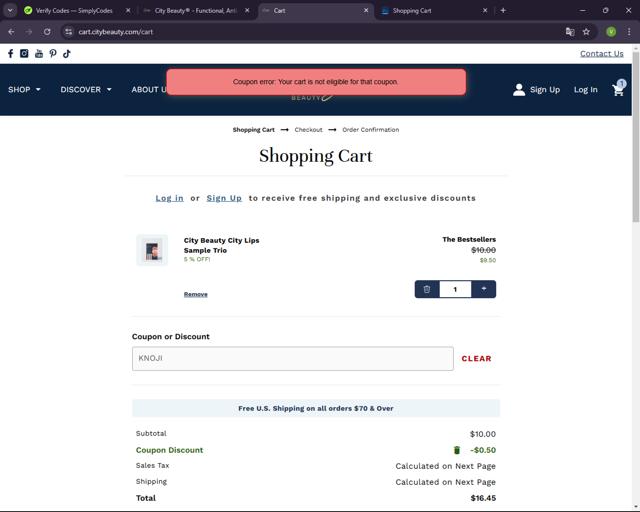The width and height of the screenshot is (640, 512).
Task: Click the Sign Up promo link
Action: pyautogui.click(x=224, y=198)
